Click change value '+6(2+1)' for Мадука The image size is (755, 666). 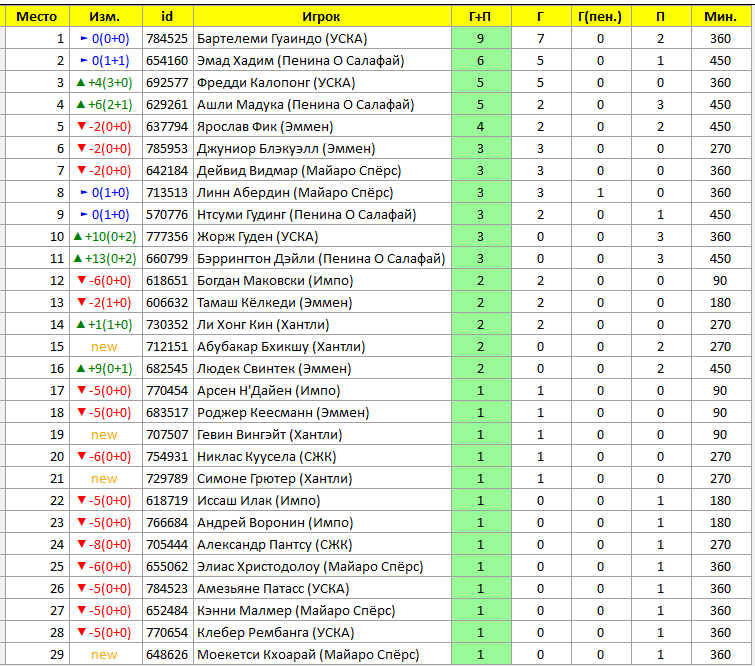(105, 104)
